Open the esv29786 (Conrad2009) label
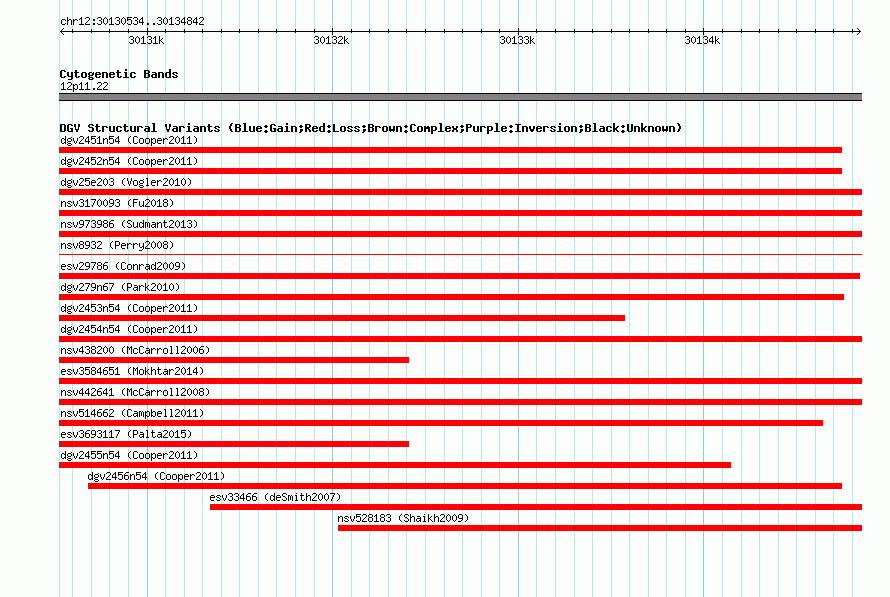Image resolution: width=890 pixels, height=597 pixels. 123,266
